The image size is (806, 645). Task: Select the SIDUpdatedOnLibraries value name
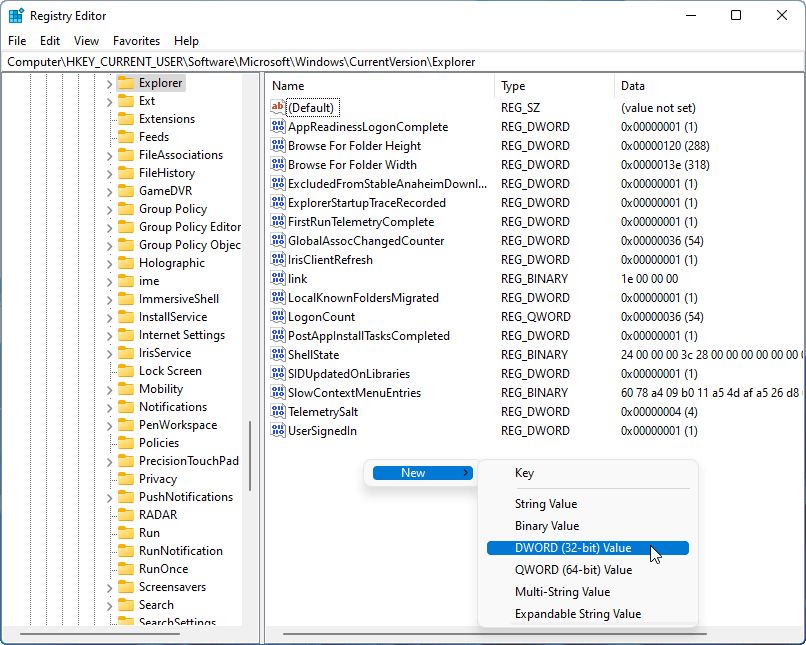[x=349, y=374]
